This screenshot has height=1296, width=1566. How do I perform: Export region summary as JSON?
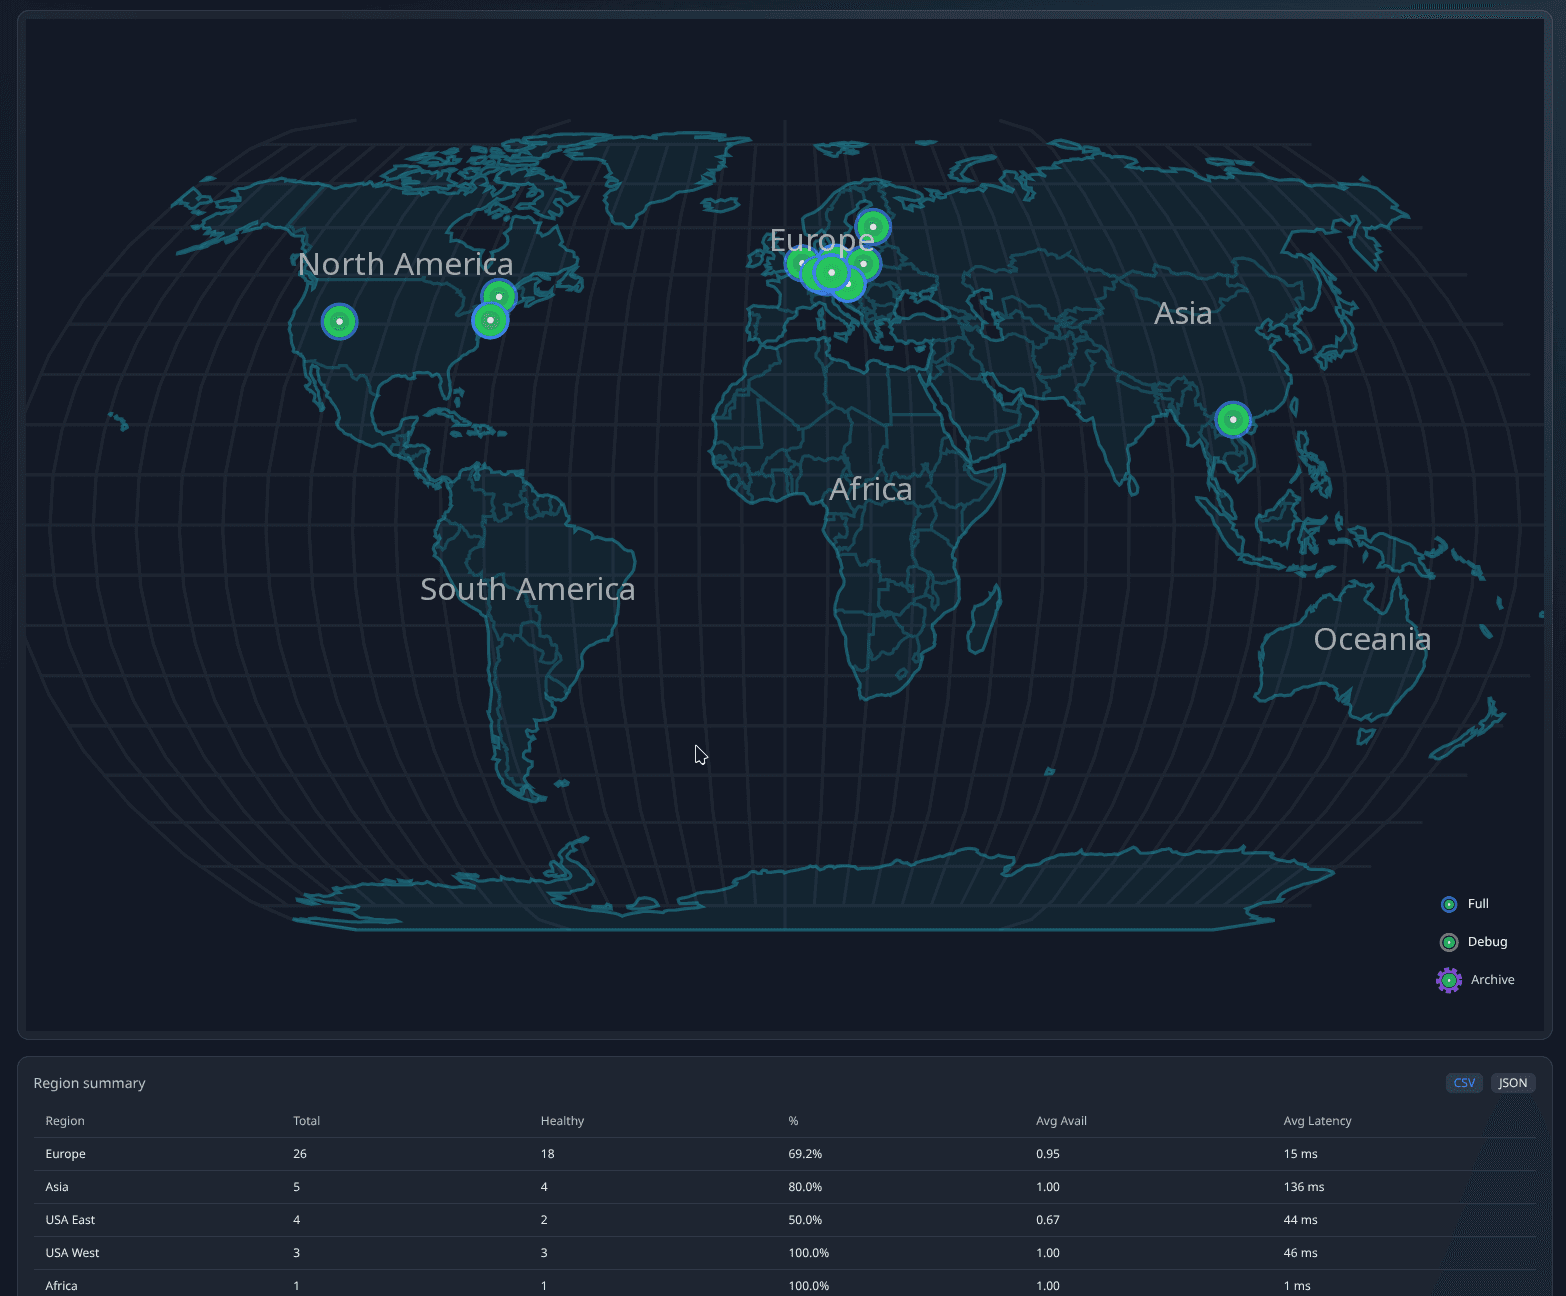pos(1512,1083)
